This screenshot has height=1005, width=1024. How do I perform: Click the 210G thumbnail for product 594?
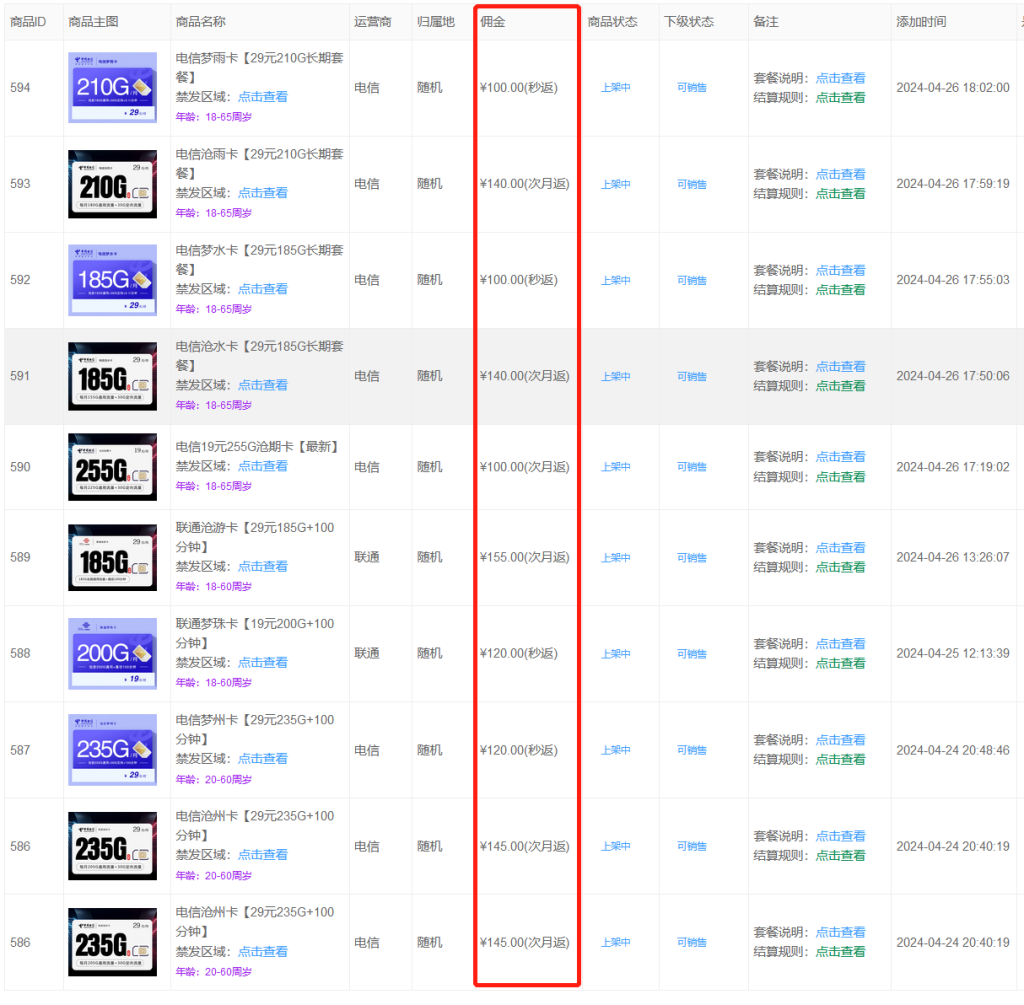112,88
